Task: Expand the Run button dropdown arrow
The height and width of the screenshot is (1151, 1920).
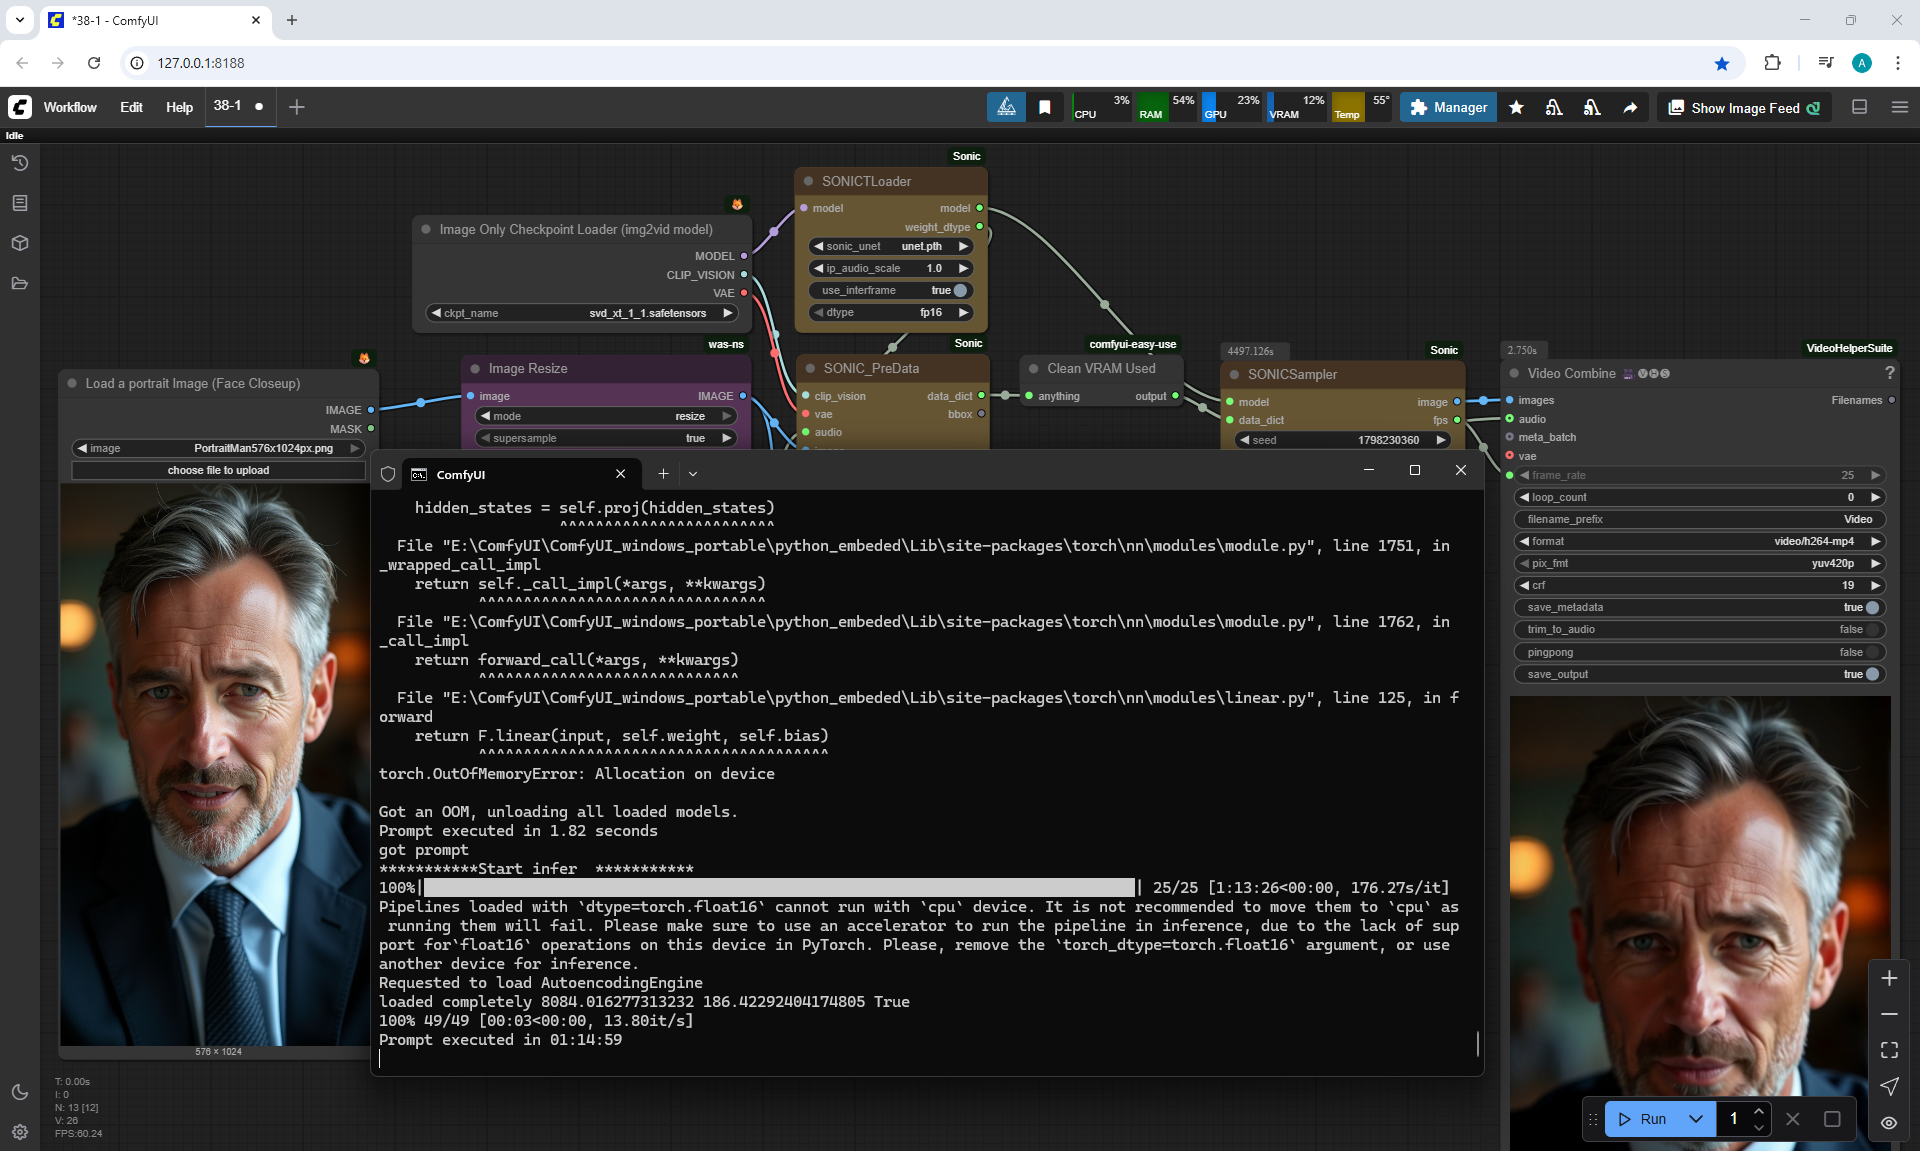Action: coord(1696,1119)
